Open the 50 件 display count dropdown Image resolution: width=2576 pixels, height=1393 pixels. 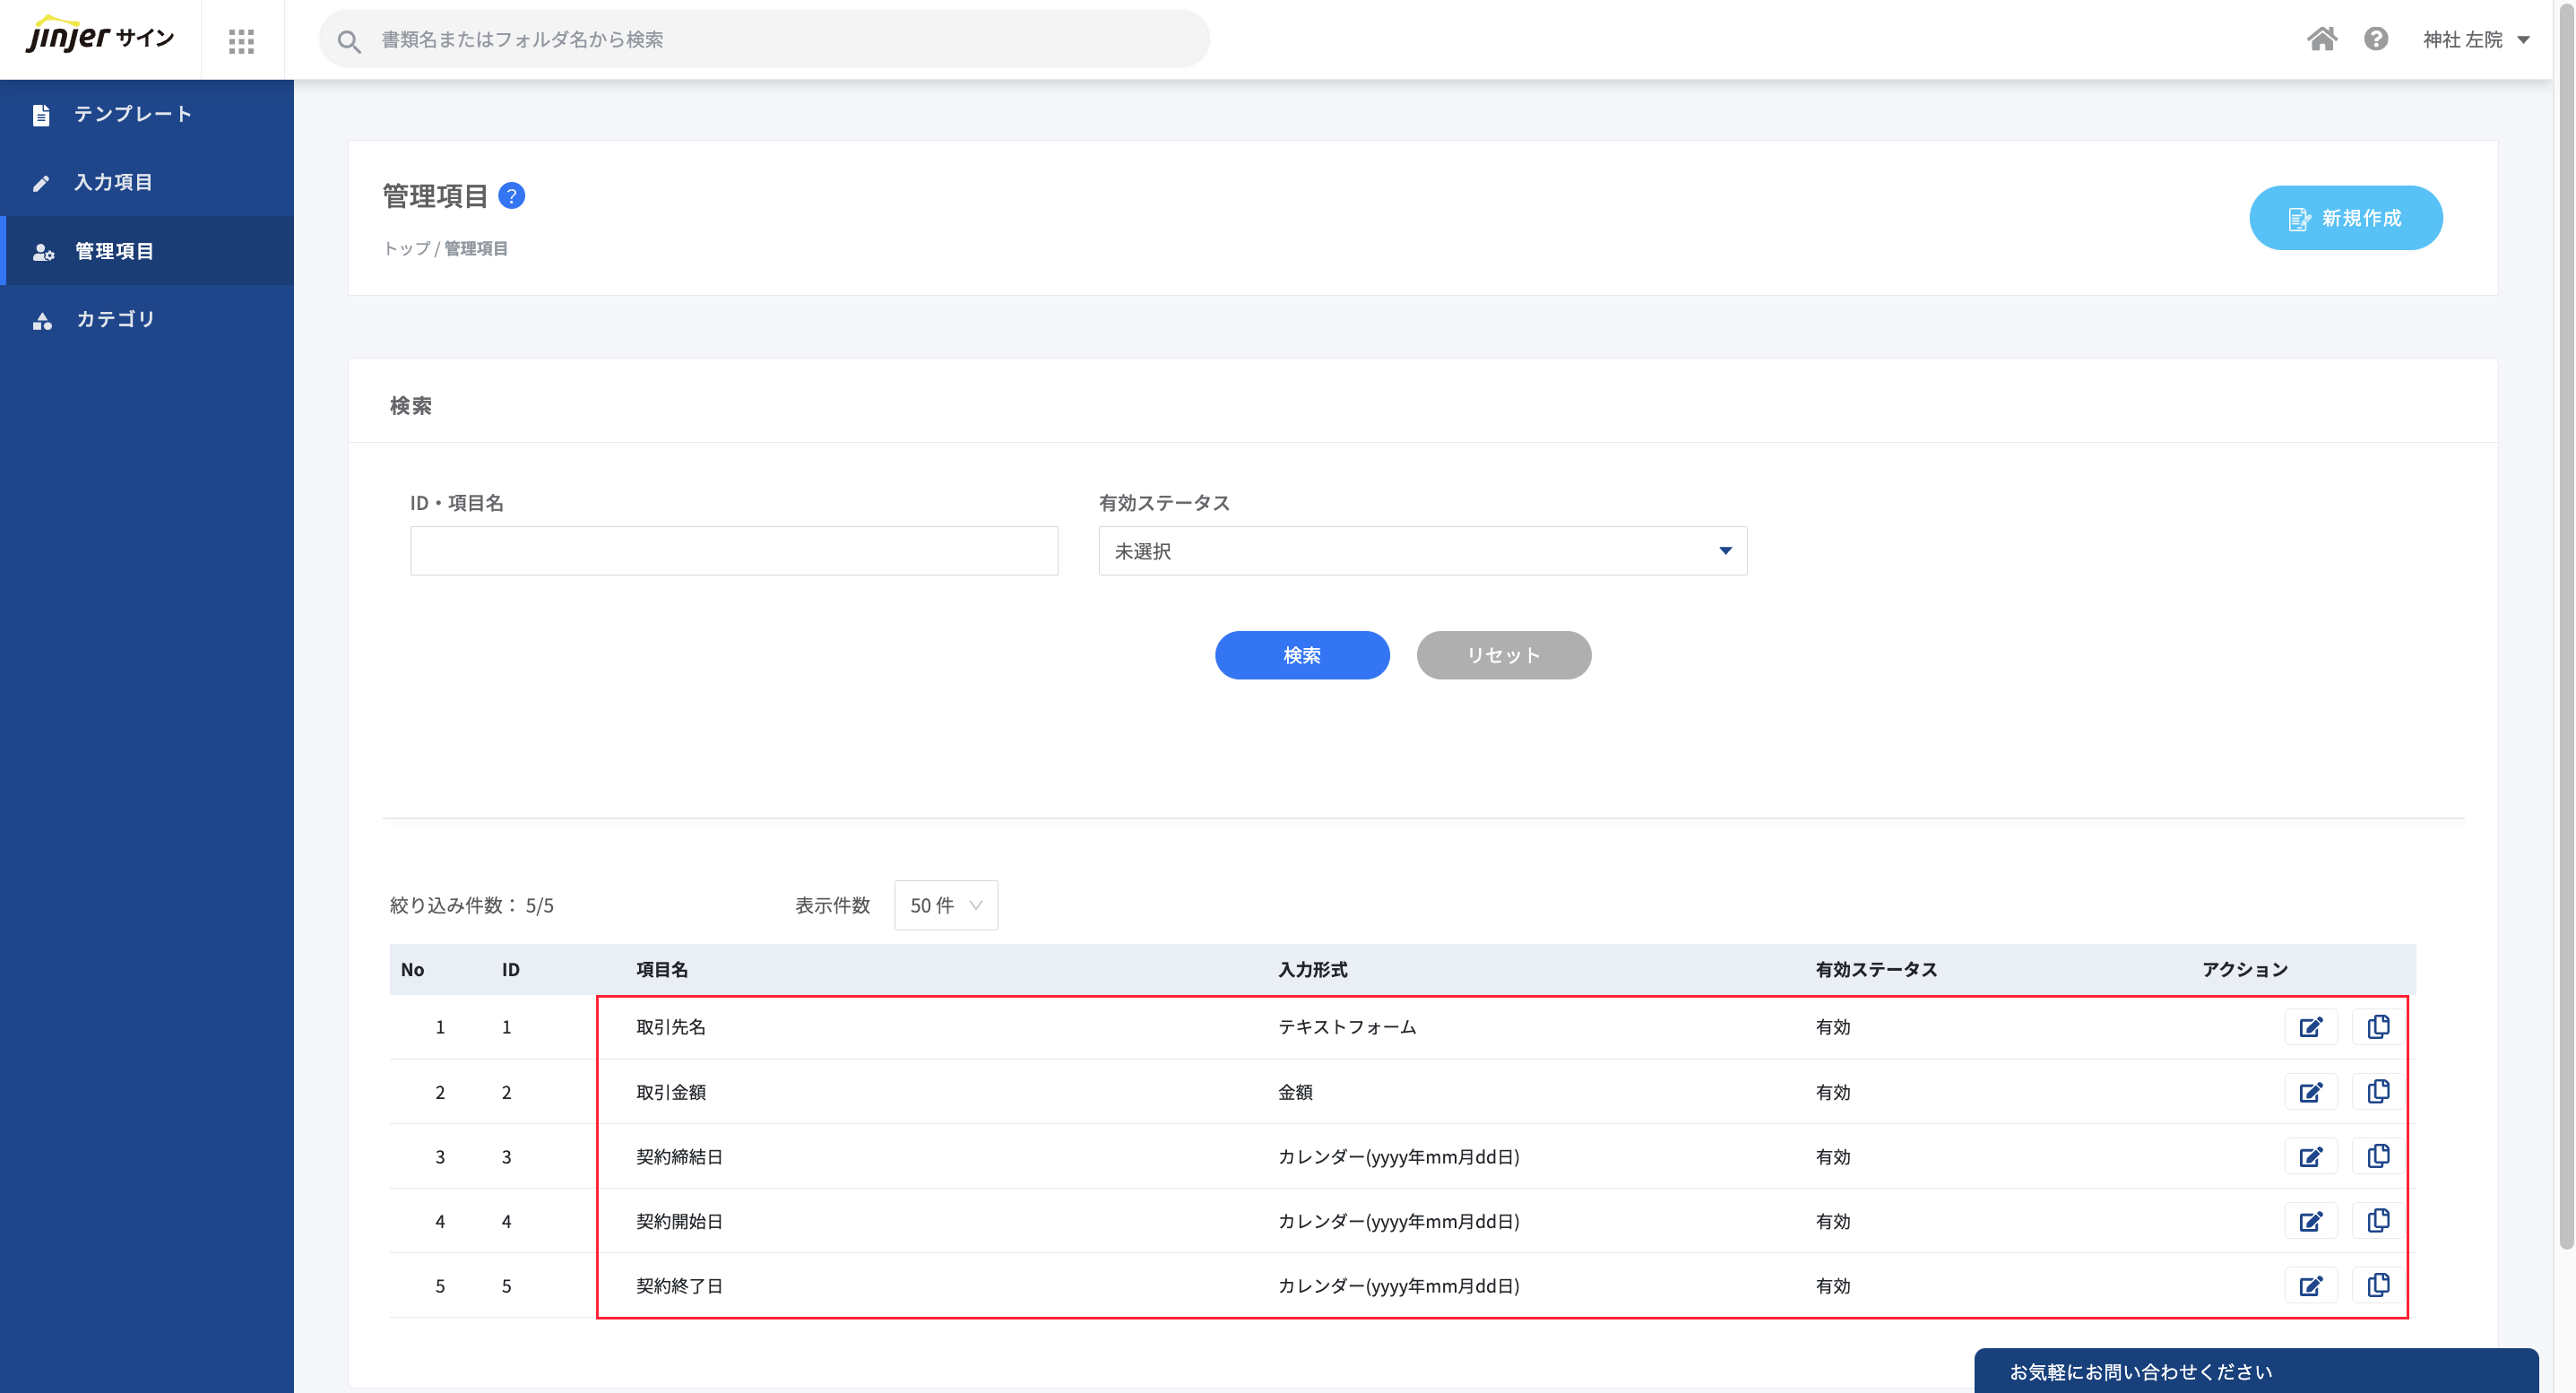tap(945, 905)
